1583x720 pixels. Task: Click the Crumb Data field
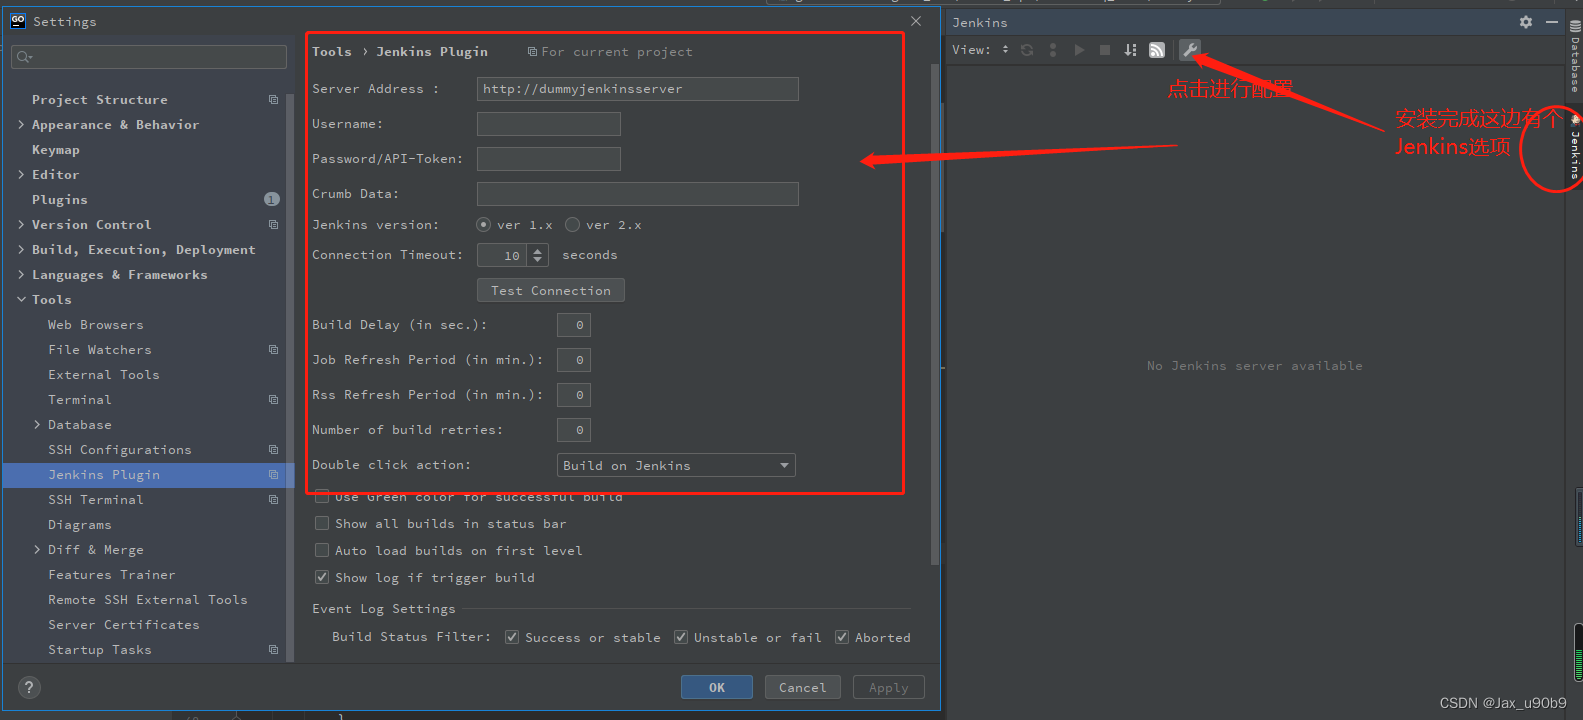point(638,194)
